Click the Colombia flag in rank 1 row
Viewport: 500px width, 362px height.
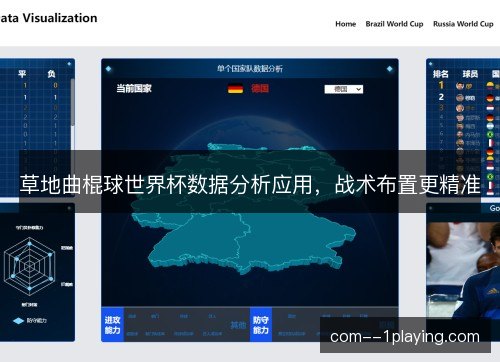tap(490, 86)
